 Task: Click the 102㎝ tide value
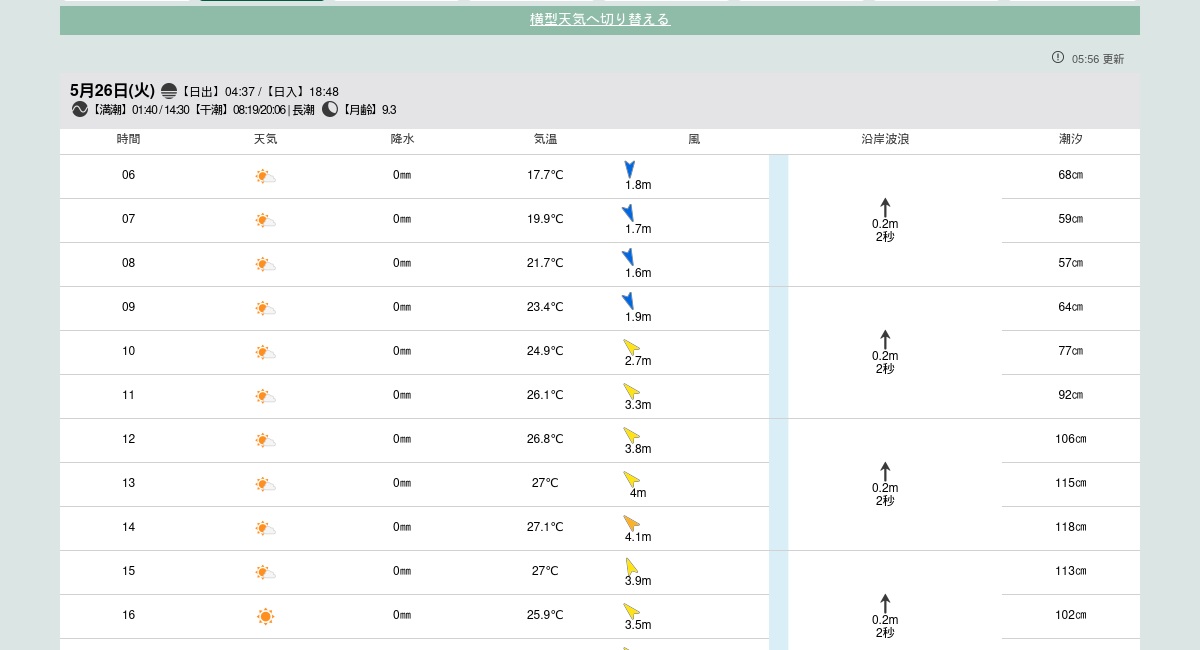point(1071,615)
